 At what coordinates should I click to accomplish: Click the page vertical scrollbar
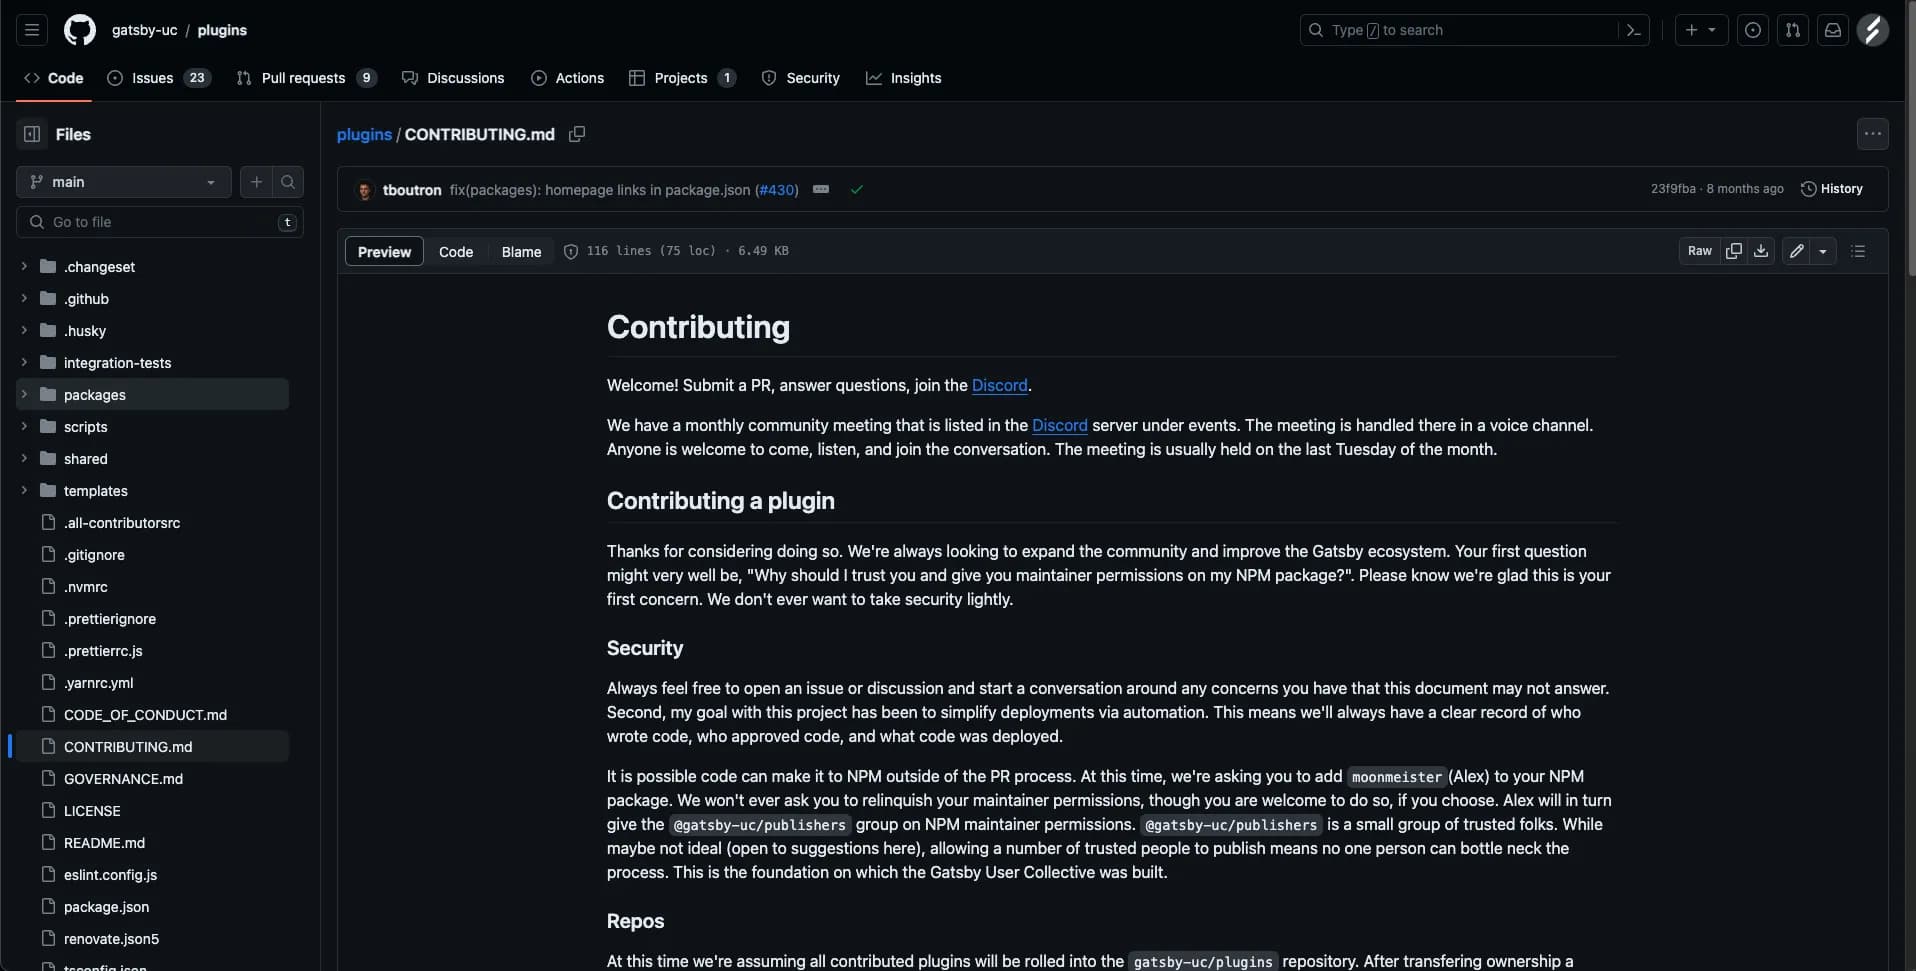tap(1910, 140)
